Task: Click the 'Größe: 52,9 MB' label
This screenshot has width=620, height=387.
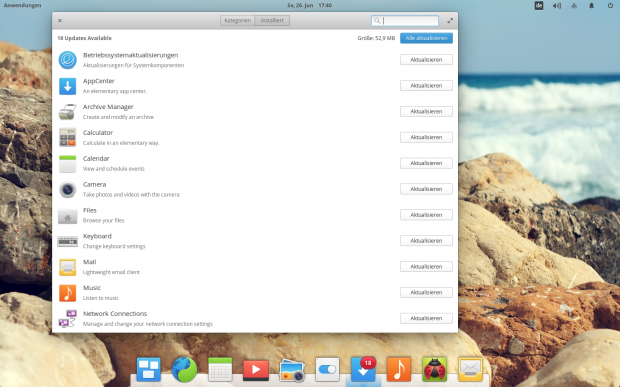Action: click(x=376, y=38)
